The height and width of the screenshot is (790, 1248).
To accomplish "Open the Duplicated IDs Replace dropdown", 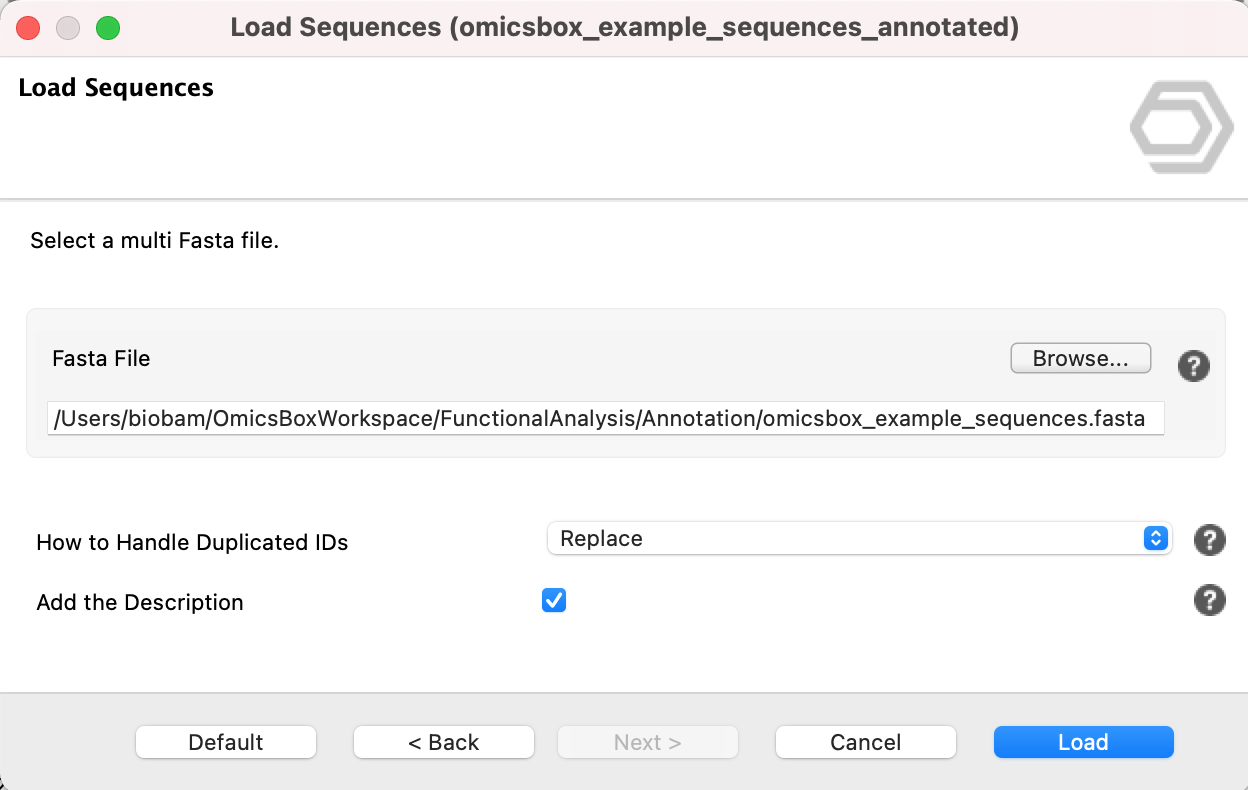I will [858, 538].
